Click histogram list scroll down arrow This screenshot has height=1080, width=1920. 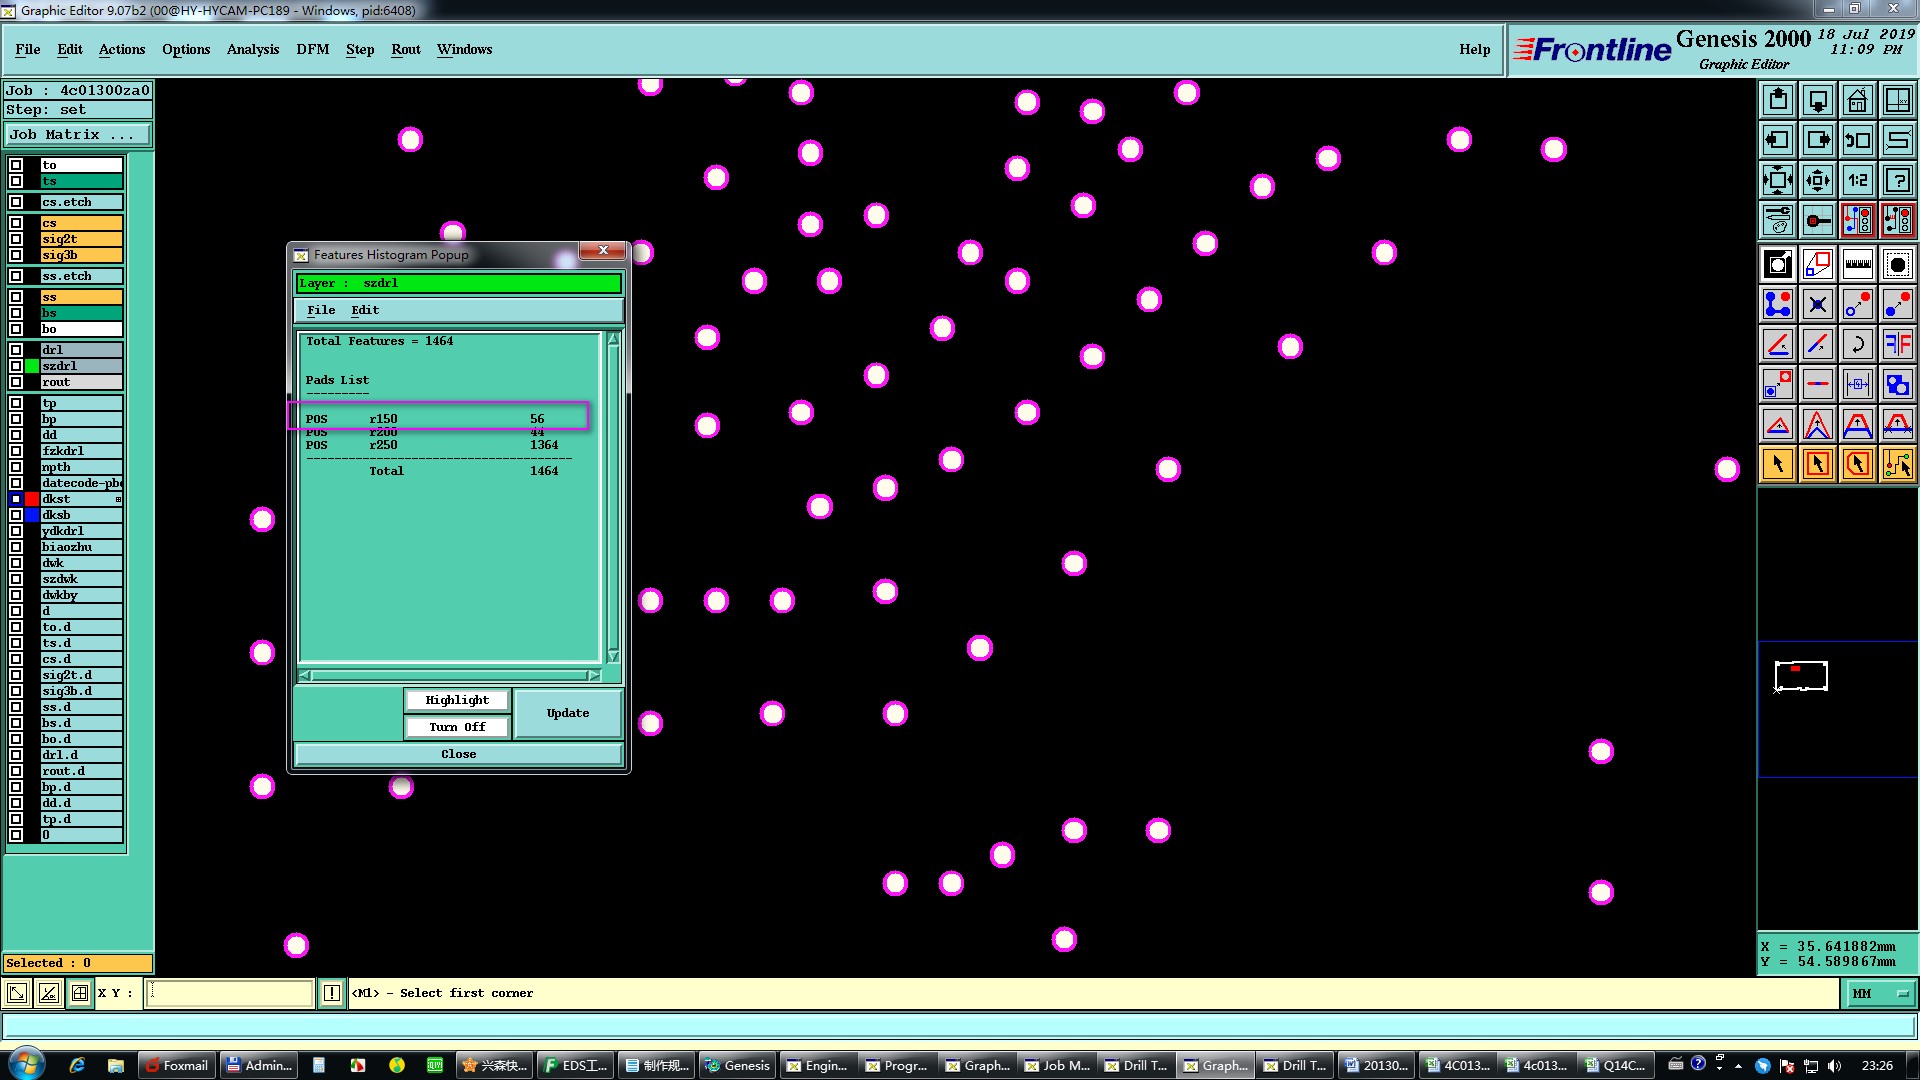613,656
